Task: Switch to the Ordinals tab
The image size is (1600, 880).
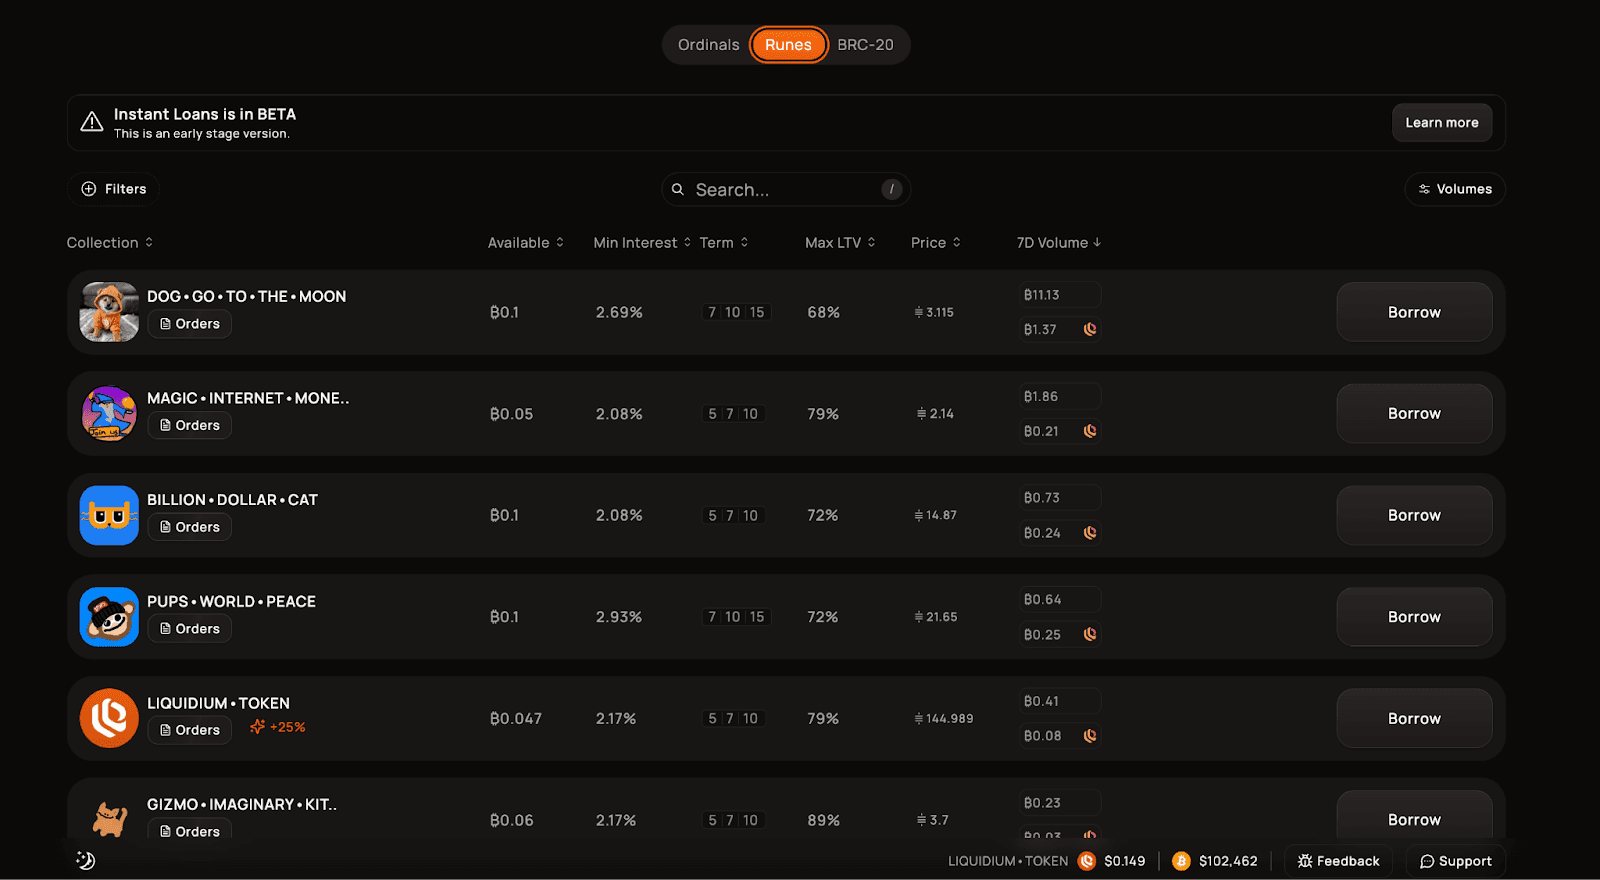Action: pyautogui.click(x=708, y=45)
